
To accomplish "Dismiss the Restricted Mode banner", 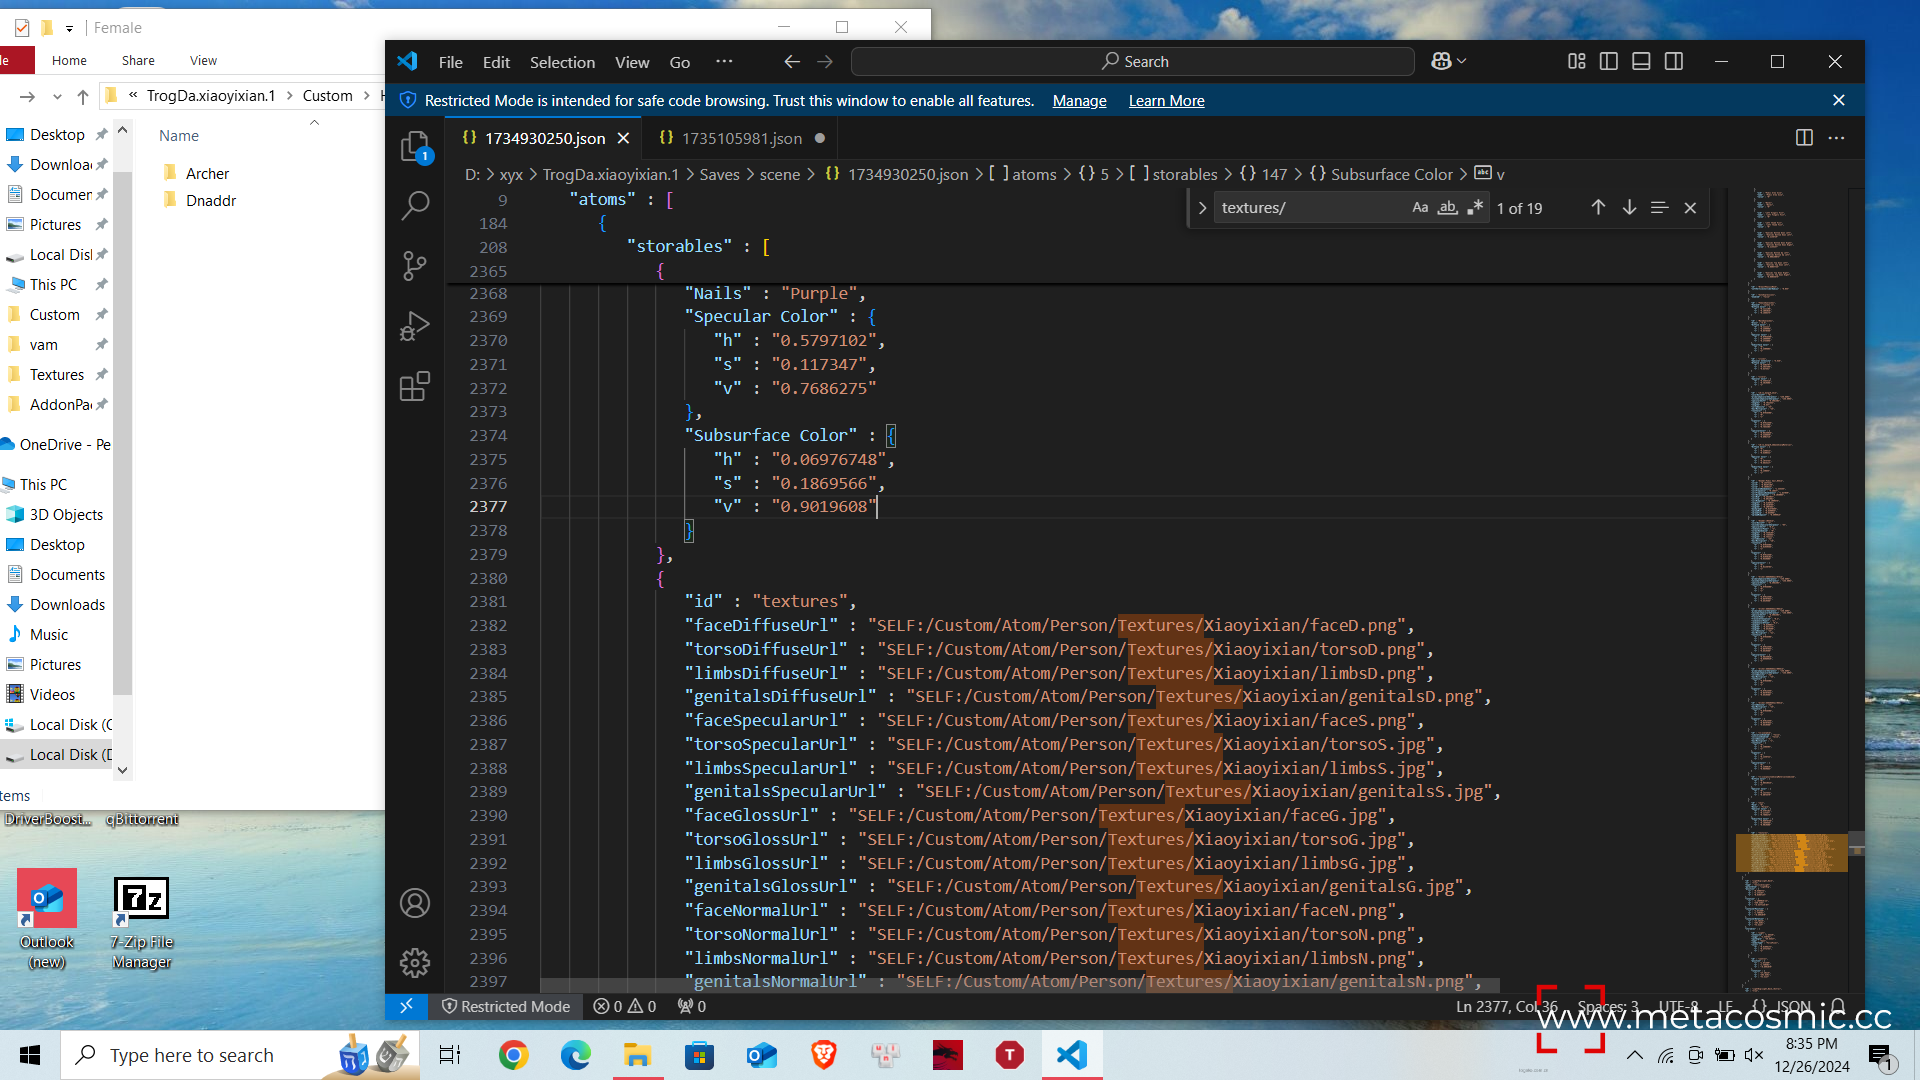I will click(1838, 100).
